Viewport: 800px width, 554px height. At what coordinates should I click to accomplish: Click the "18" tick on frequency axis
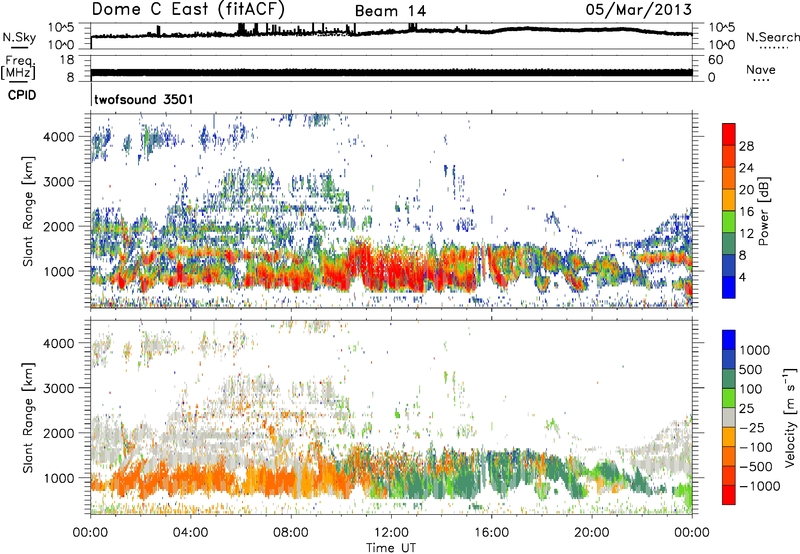67,60
